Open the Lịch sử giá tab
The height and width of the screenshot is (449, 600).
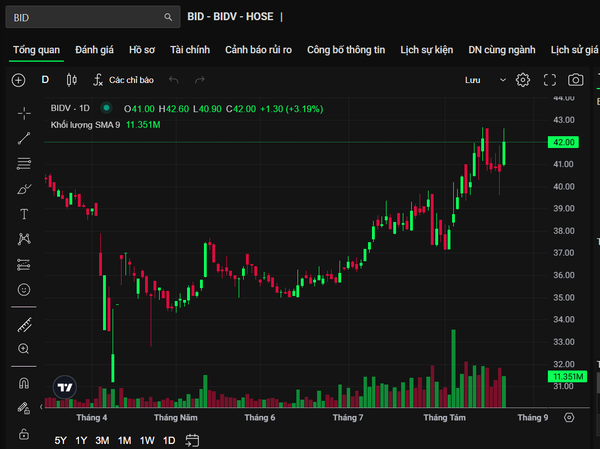pyautogui.click(x=574, y=50)
